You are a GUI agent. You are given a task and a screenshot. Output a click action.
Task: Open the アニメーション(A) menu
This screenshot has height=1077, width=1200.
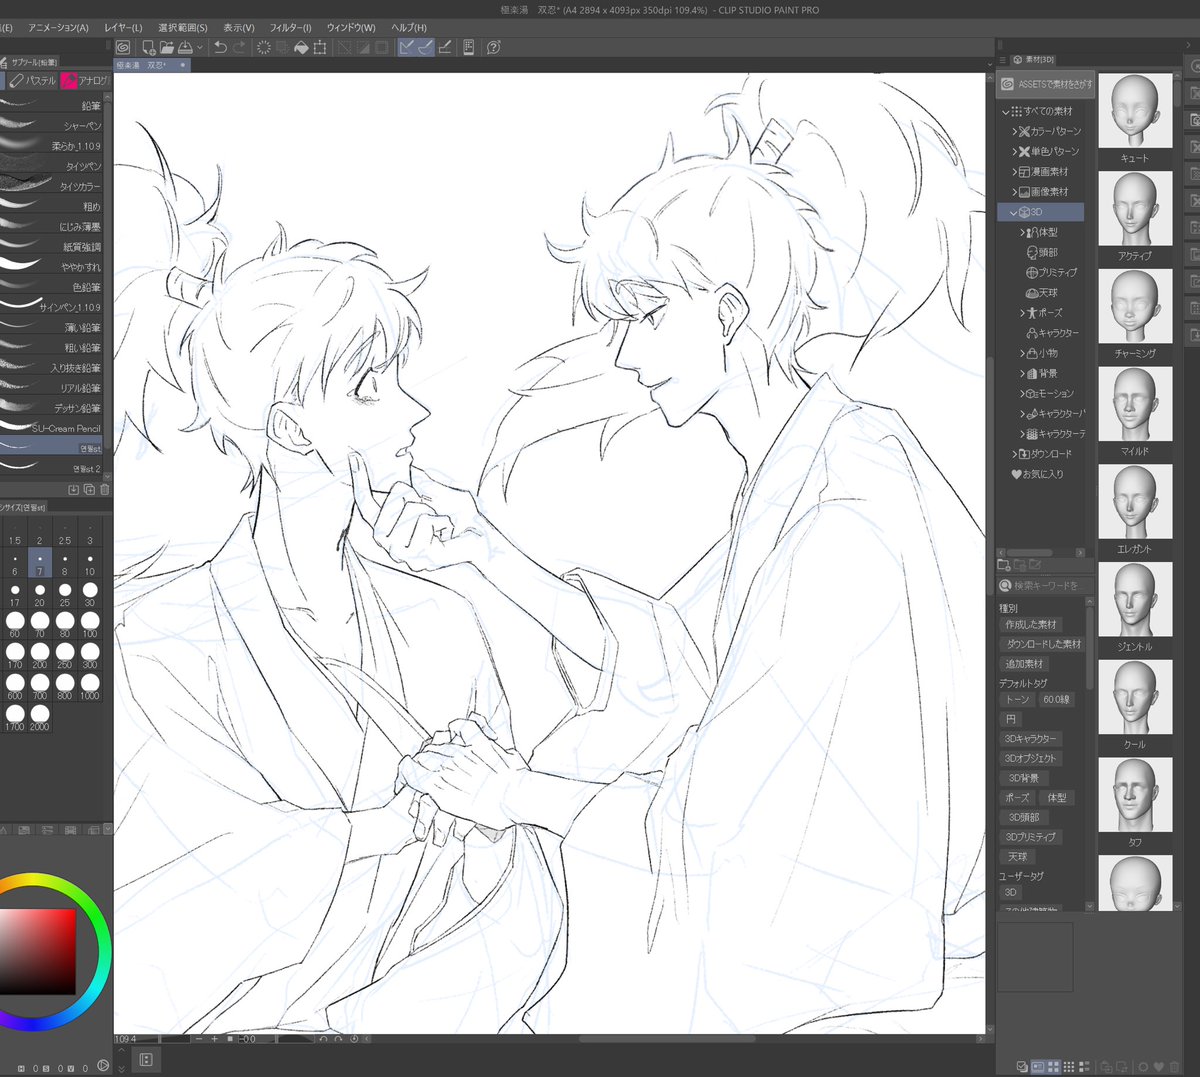(58, 27)
